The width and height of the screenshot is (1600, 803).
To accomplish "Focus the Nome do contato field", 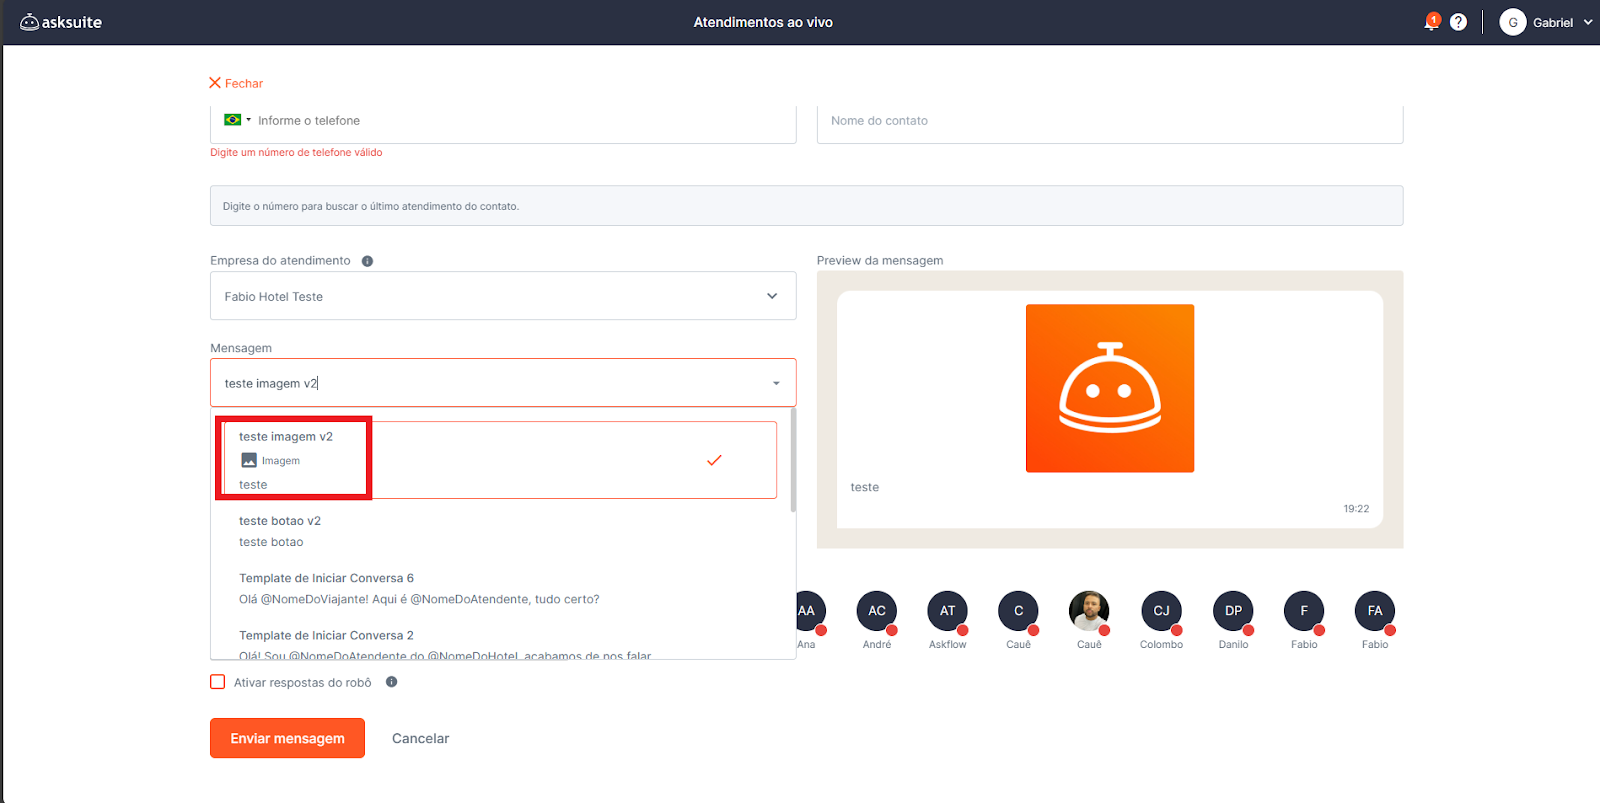I will [1110, 121].
